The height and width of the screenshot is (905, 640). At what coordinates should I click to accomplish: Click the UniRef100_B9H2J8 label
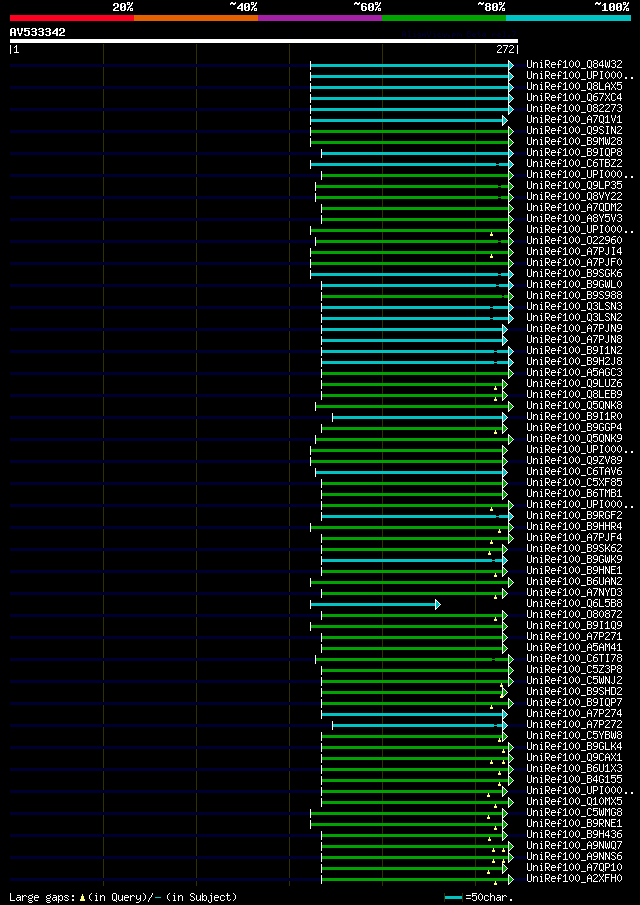tap(574, 361)
